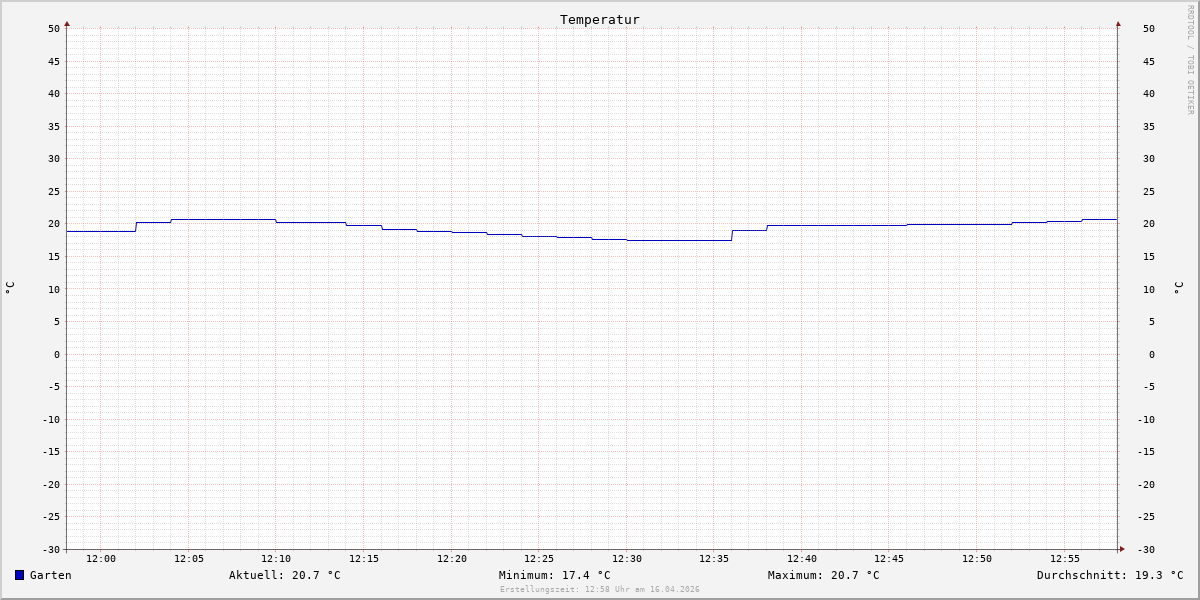This screenshot has height=600, width=1200.
Task: Click the Erstellungszeit timestamp footer text
Action: (600, 589)
